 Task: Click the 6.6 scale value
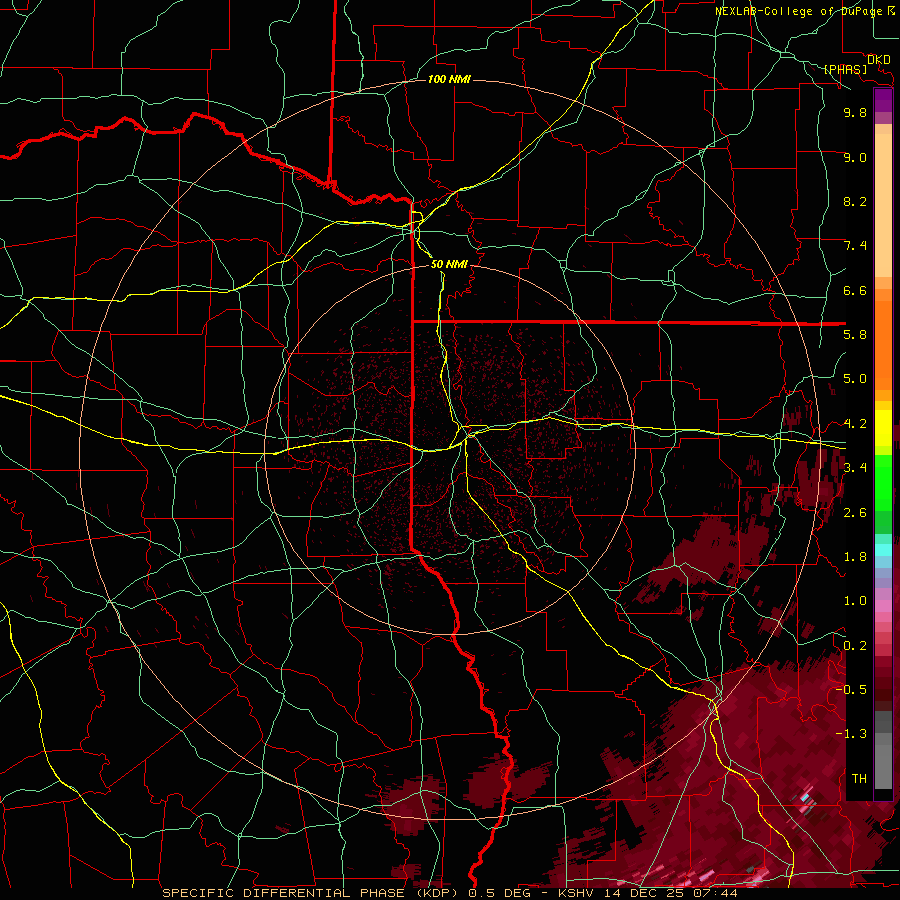tap(855, 290)
